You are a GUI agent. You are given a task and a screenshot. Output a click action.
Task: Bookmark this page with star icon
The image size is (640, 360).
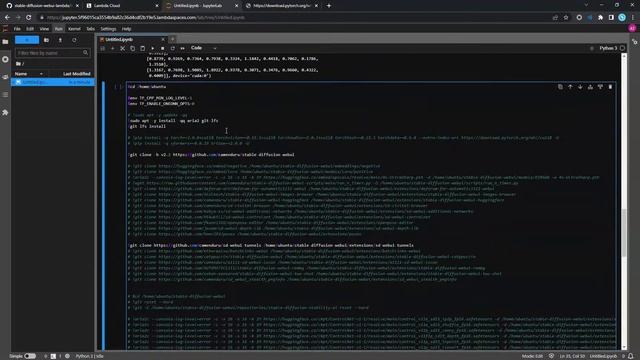[566, 18]
